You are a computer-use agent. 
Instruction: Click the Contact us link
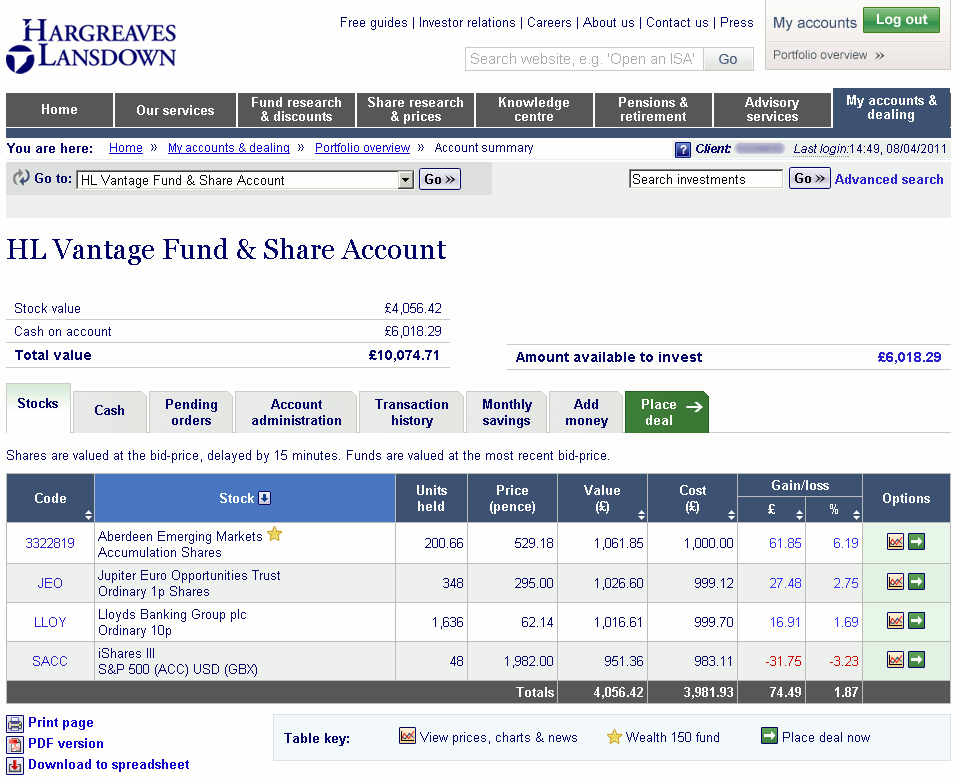[677, 23]
